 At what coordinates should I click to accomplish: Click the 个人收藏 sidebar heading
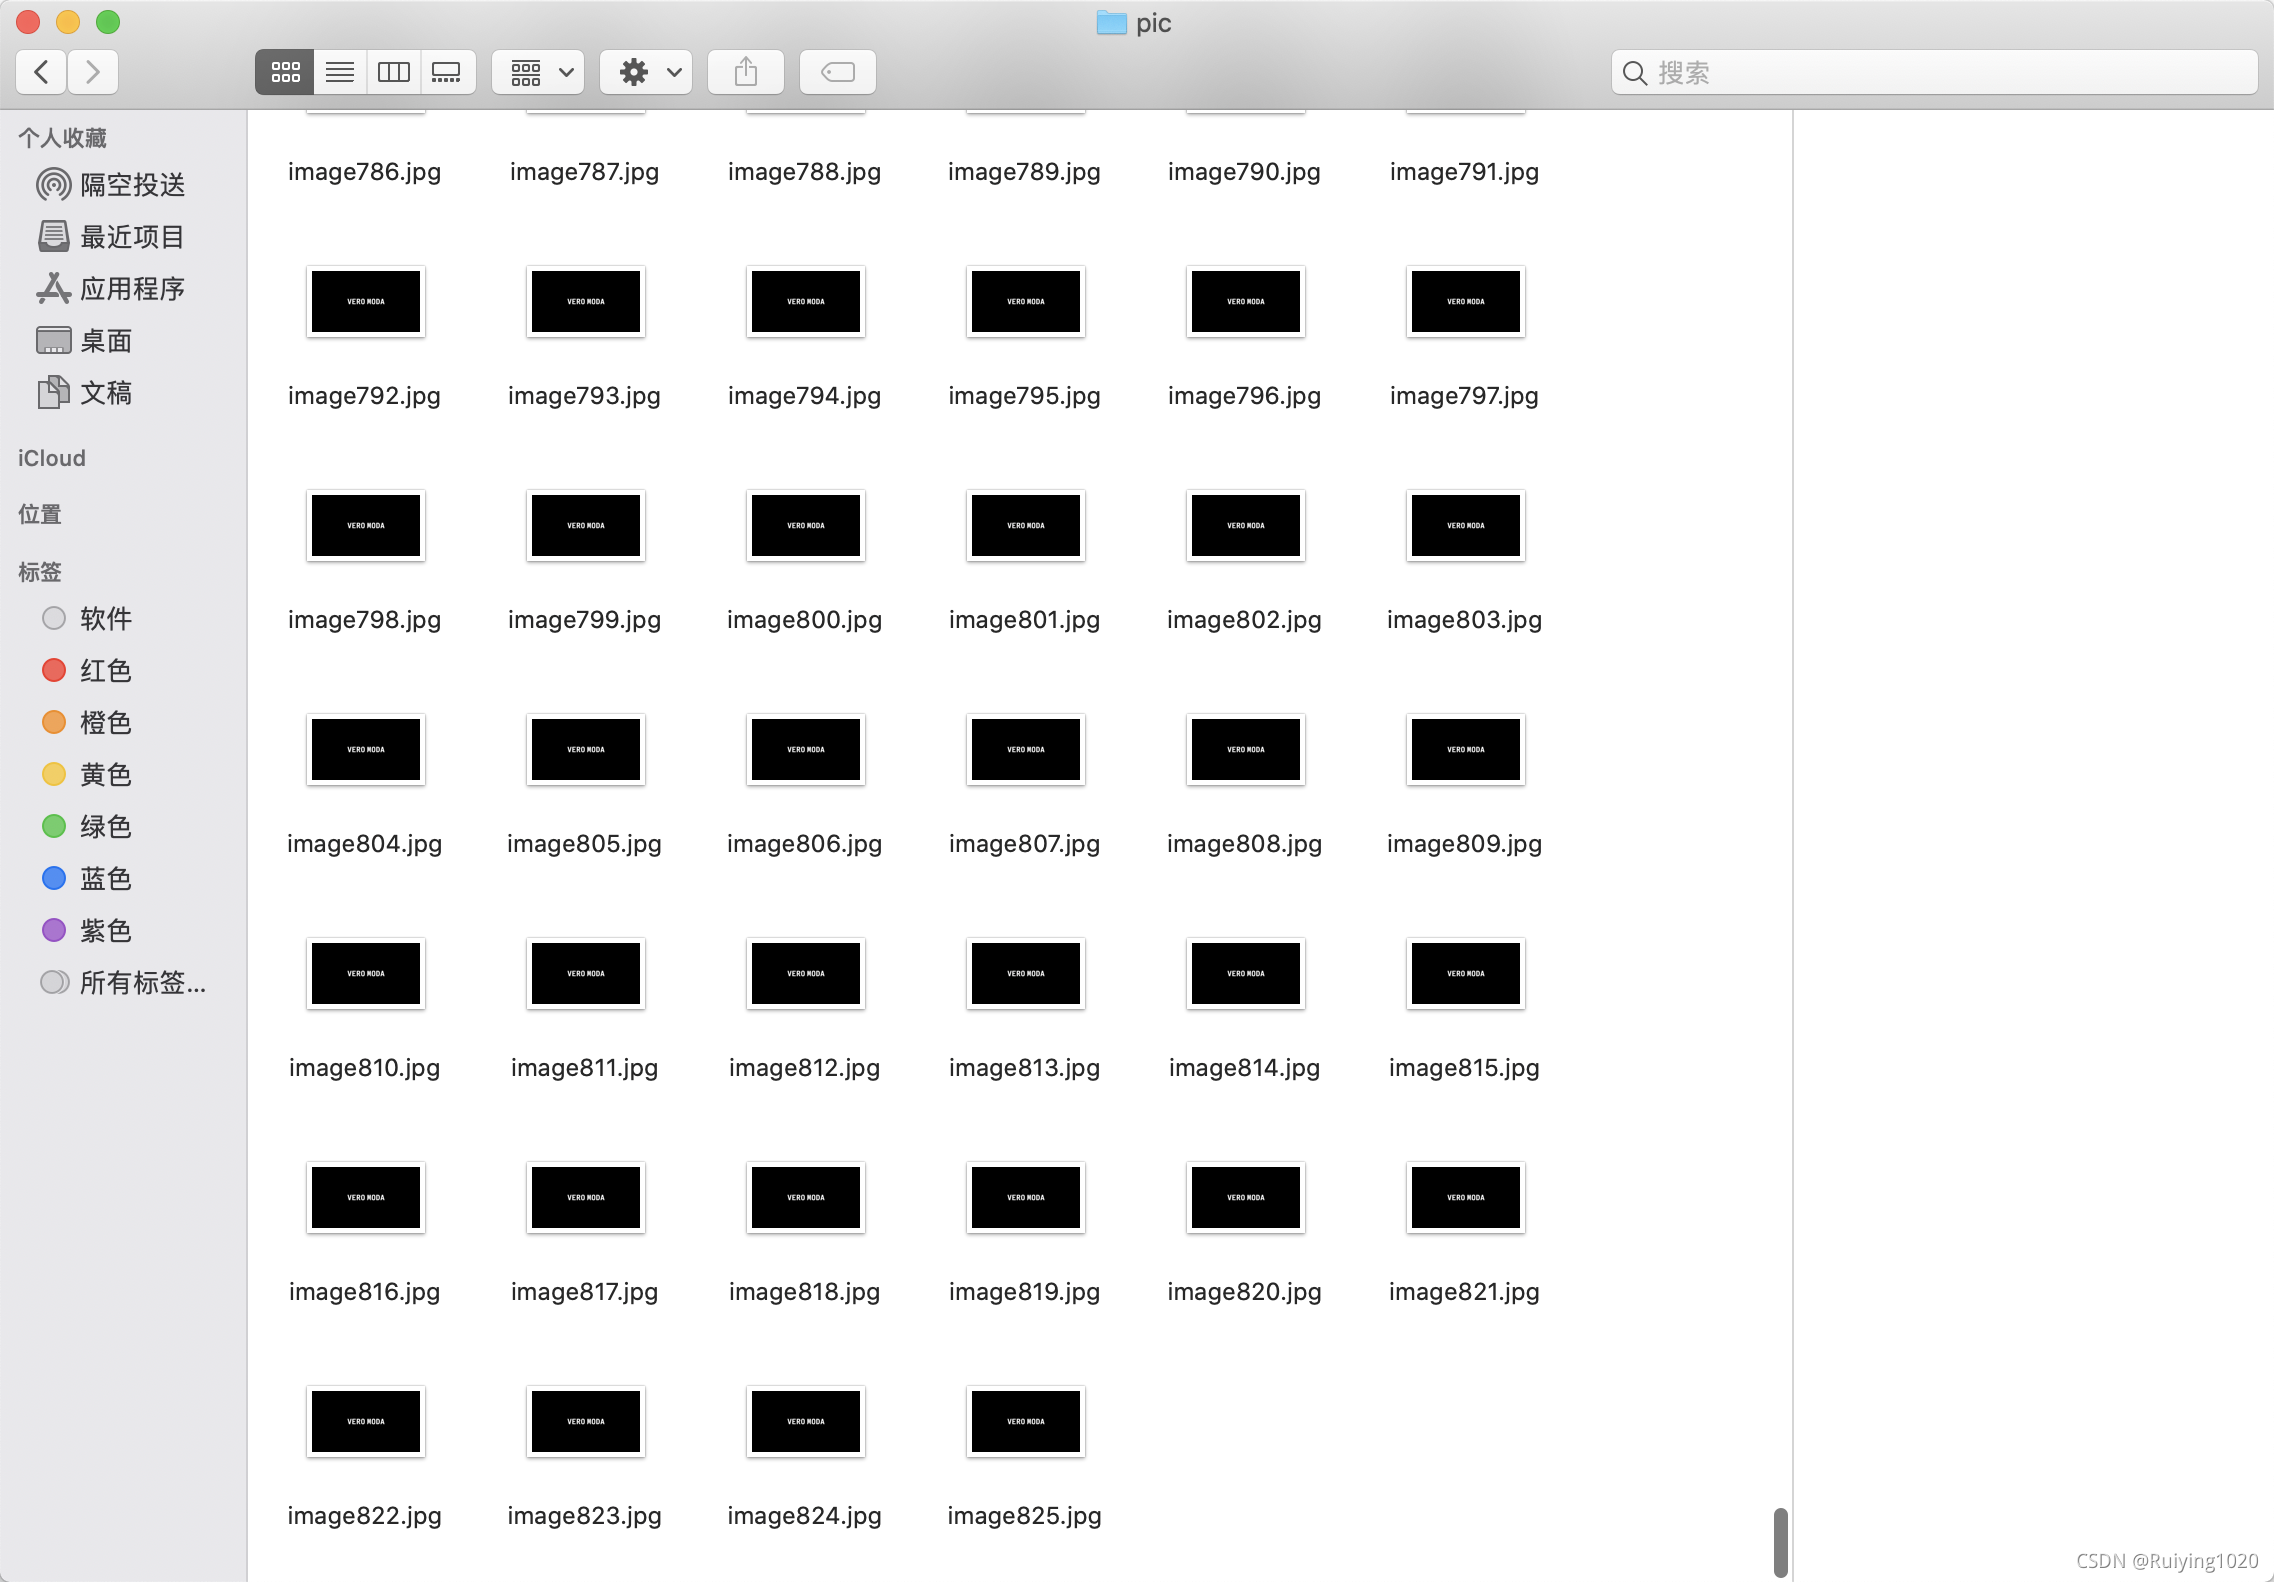click(x=62, y=138)
